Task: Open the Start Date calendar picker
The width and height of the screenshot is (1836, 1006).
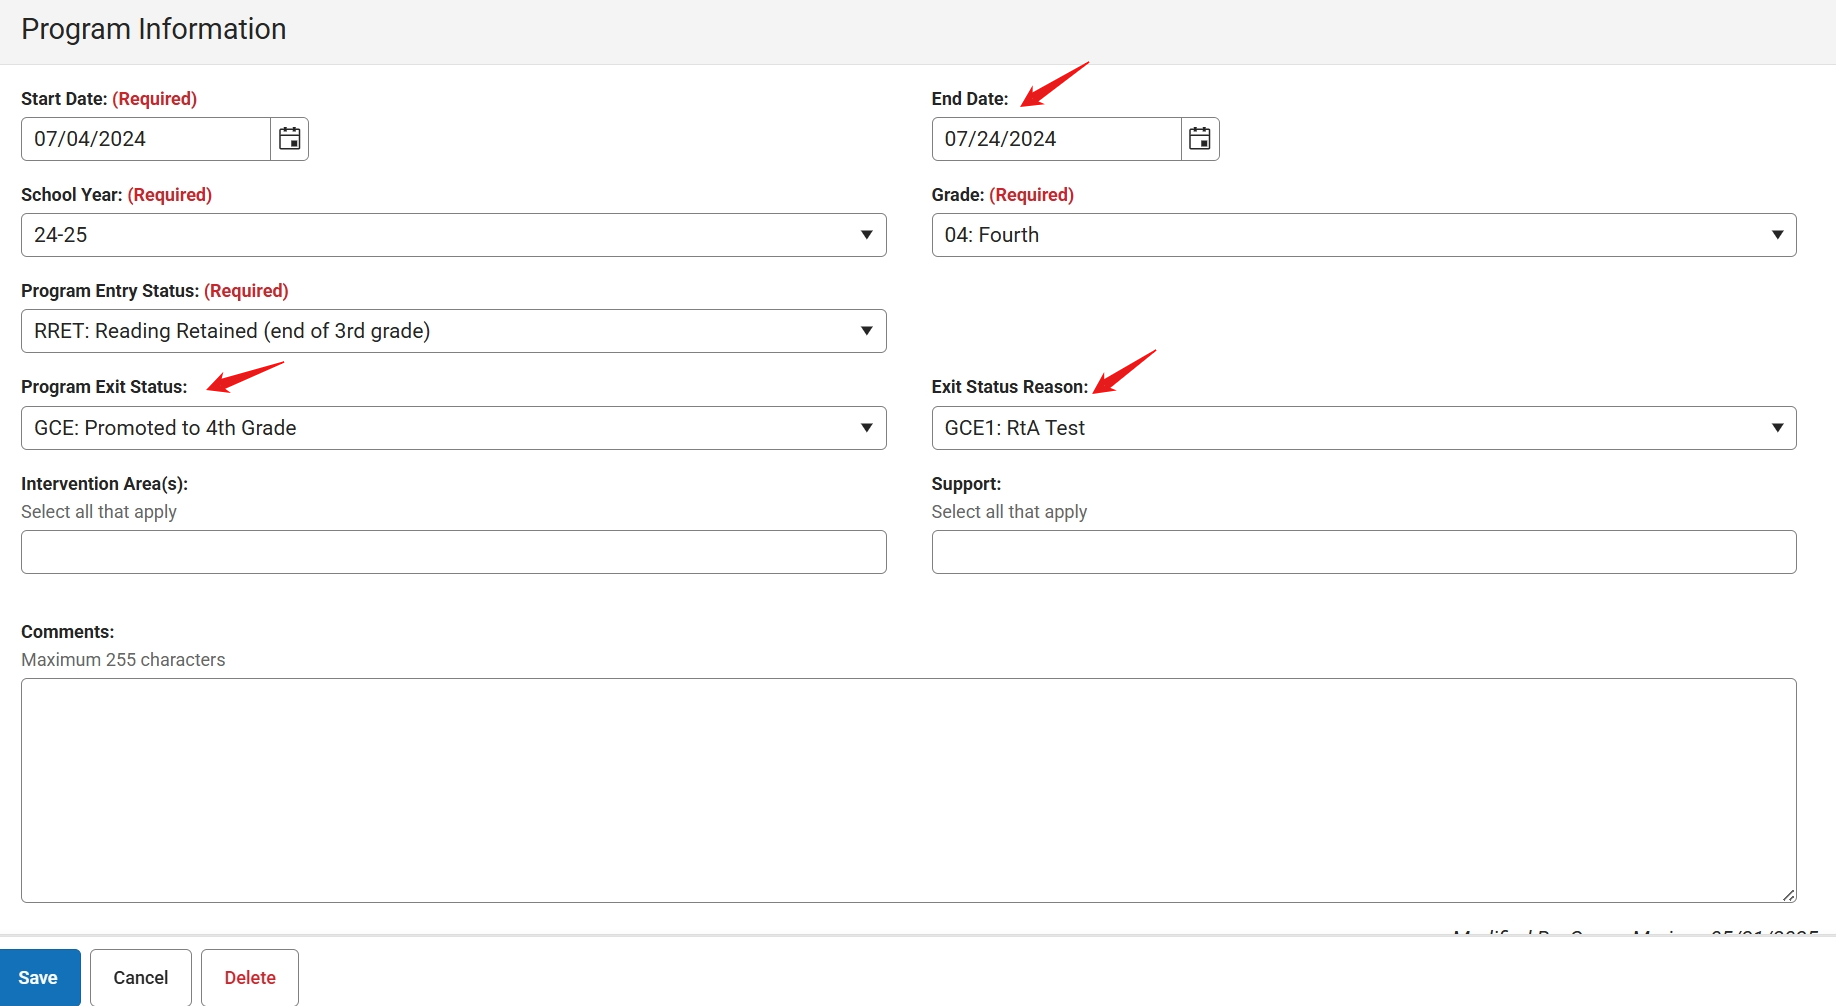Action: coord(289,139)
